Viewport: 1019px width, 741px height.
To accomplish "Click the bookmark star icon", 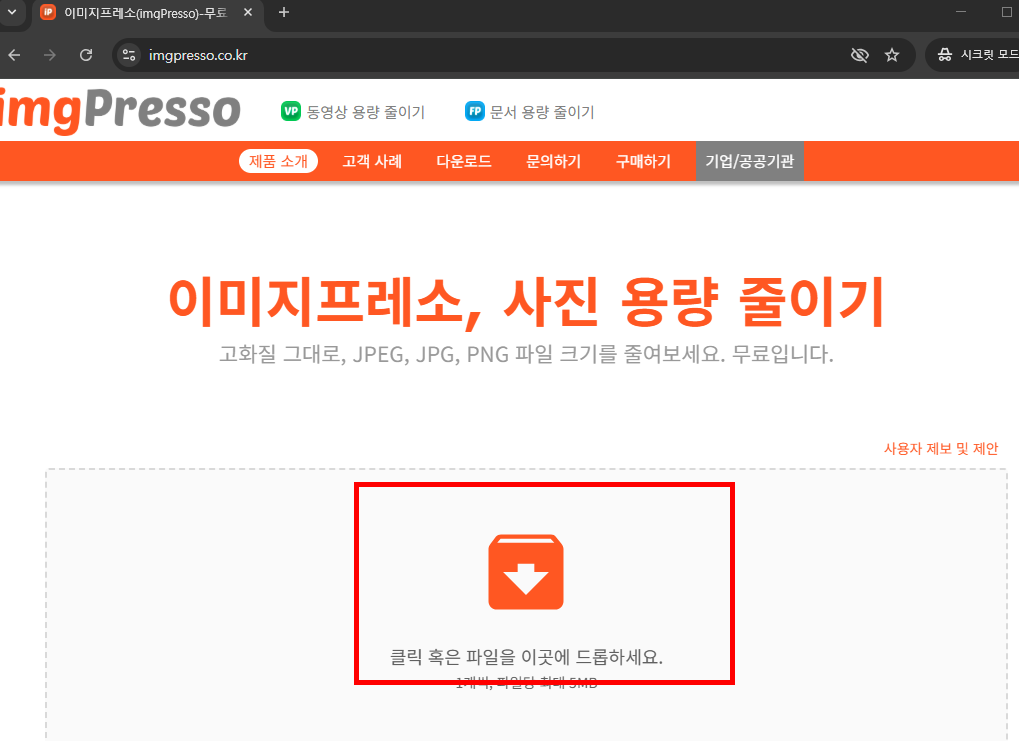I will pyautogui.click(x=892, y=55).
